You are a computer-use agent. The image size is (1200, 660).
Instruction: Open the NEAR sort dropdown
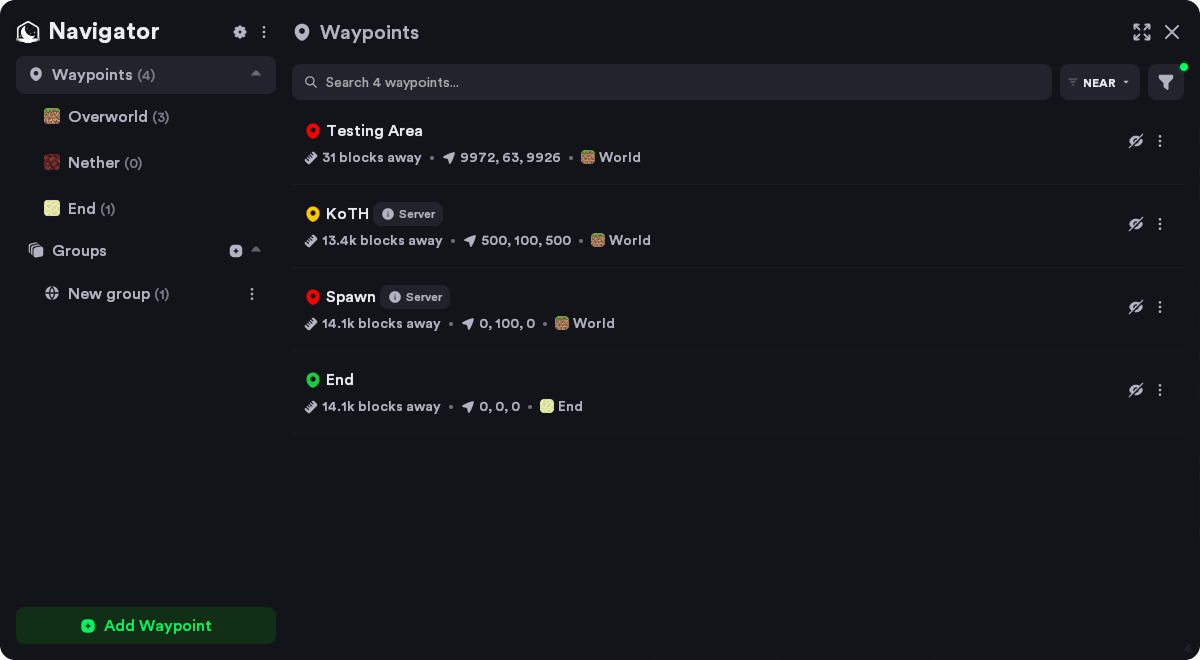click(x=1099, y=82)
